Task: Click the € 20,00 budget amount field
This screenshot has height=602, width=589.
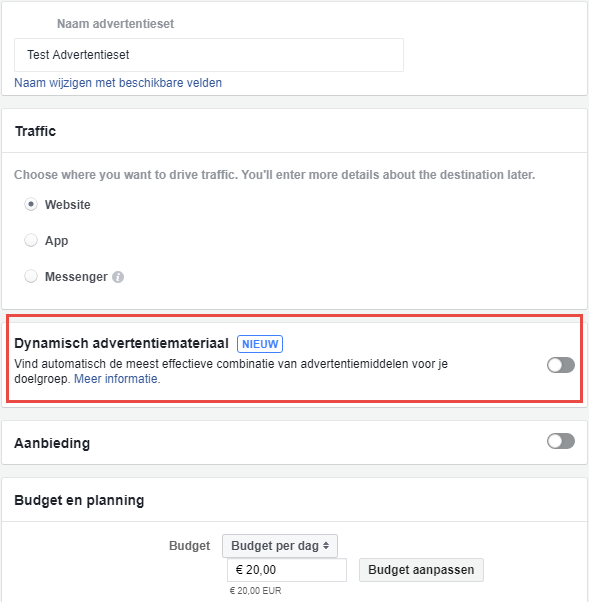Action: coord(287,570)
